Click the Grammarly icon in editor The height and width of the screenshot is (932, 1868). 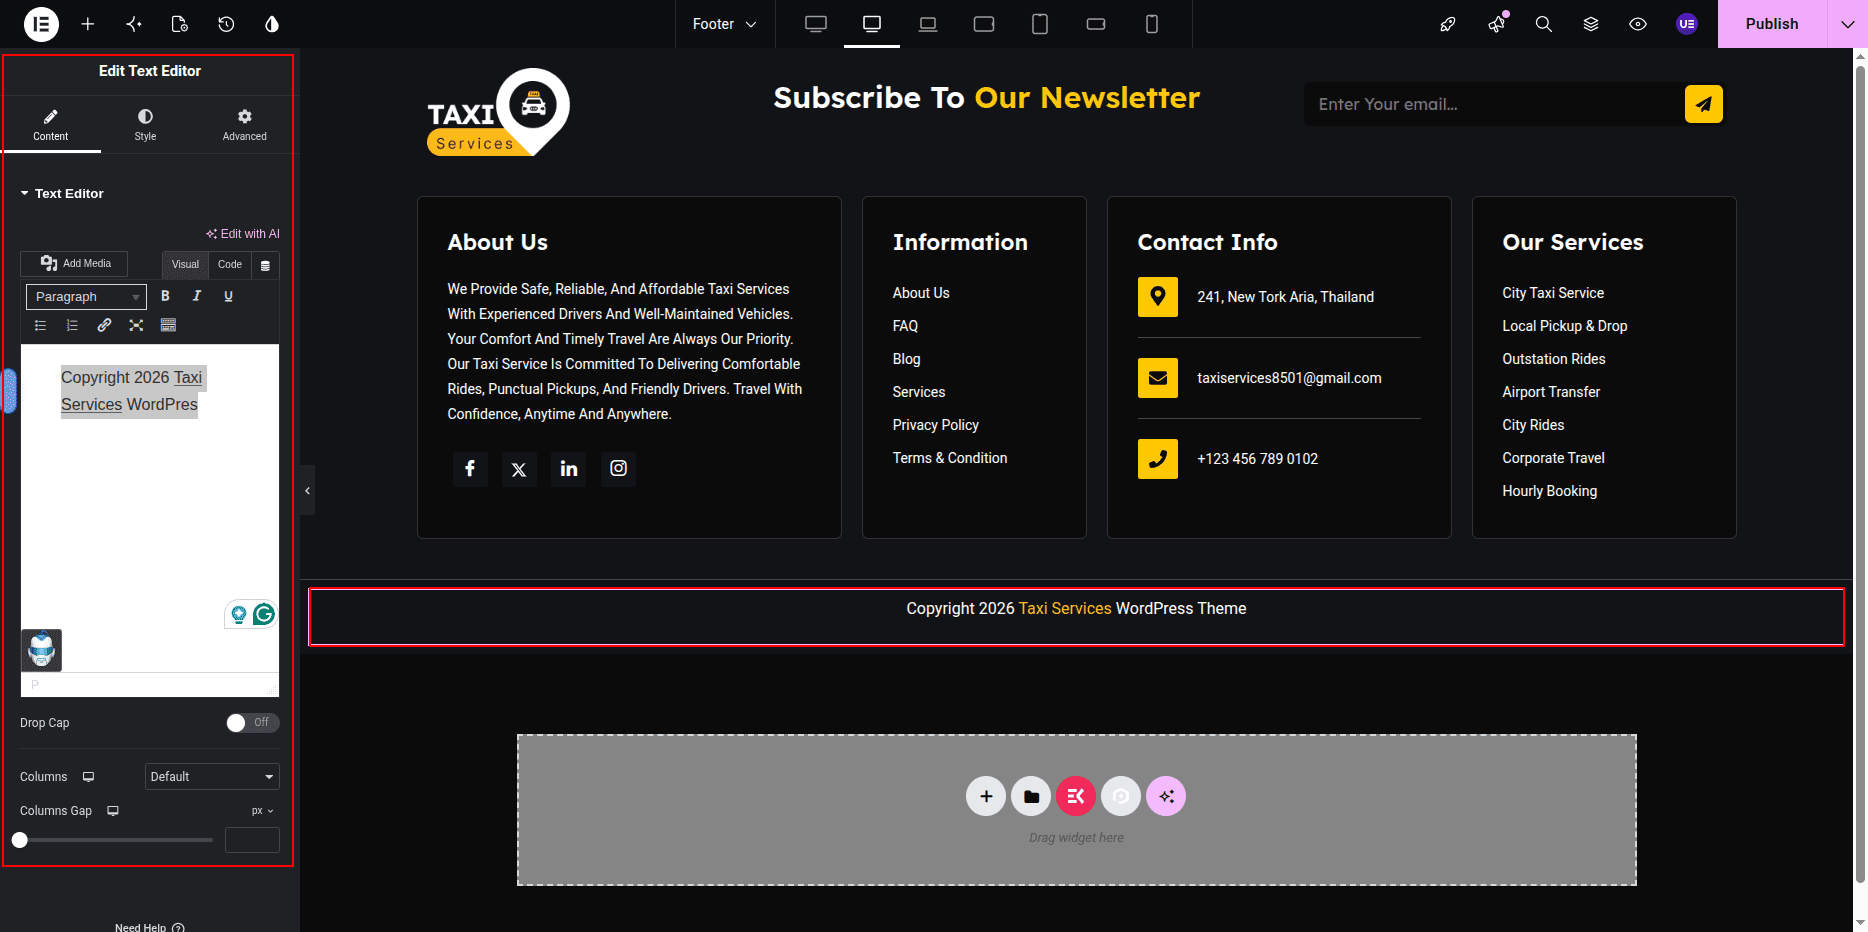point(264,614)
